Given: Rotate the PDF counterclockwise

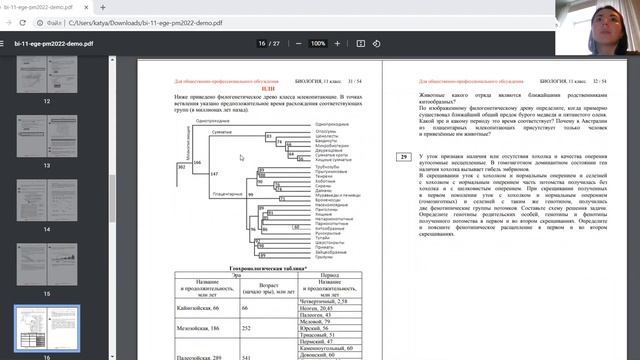Looking at the screenshot, I should pyautogui.click(x=376, y=43).
